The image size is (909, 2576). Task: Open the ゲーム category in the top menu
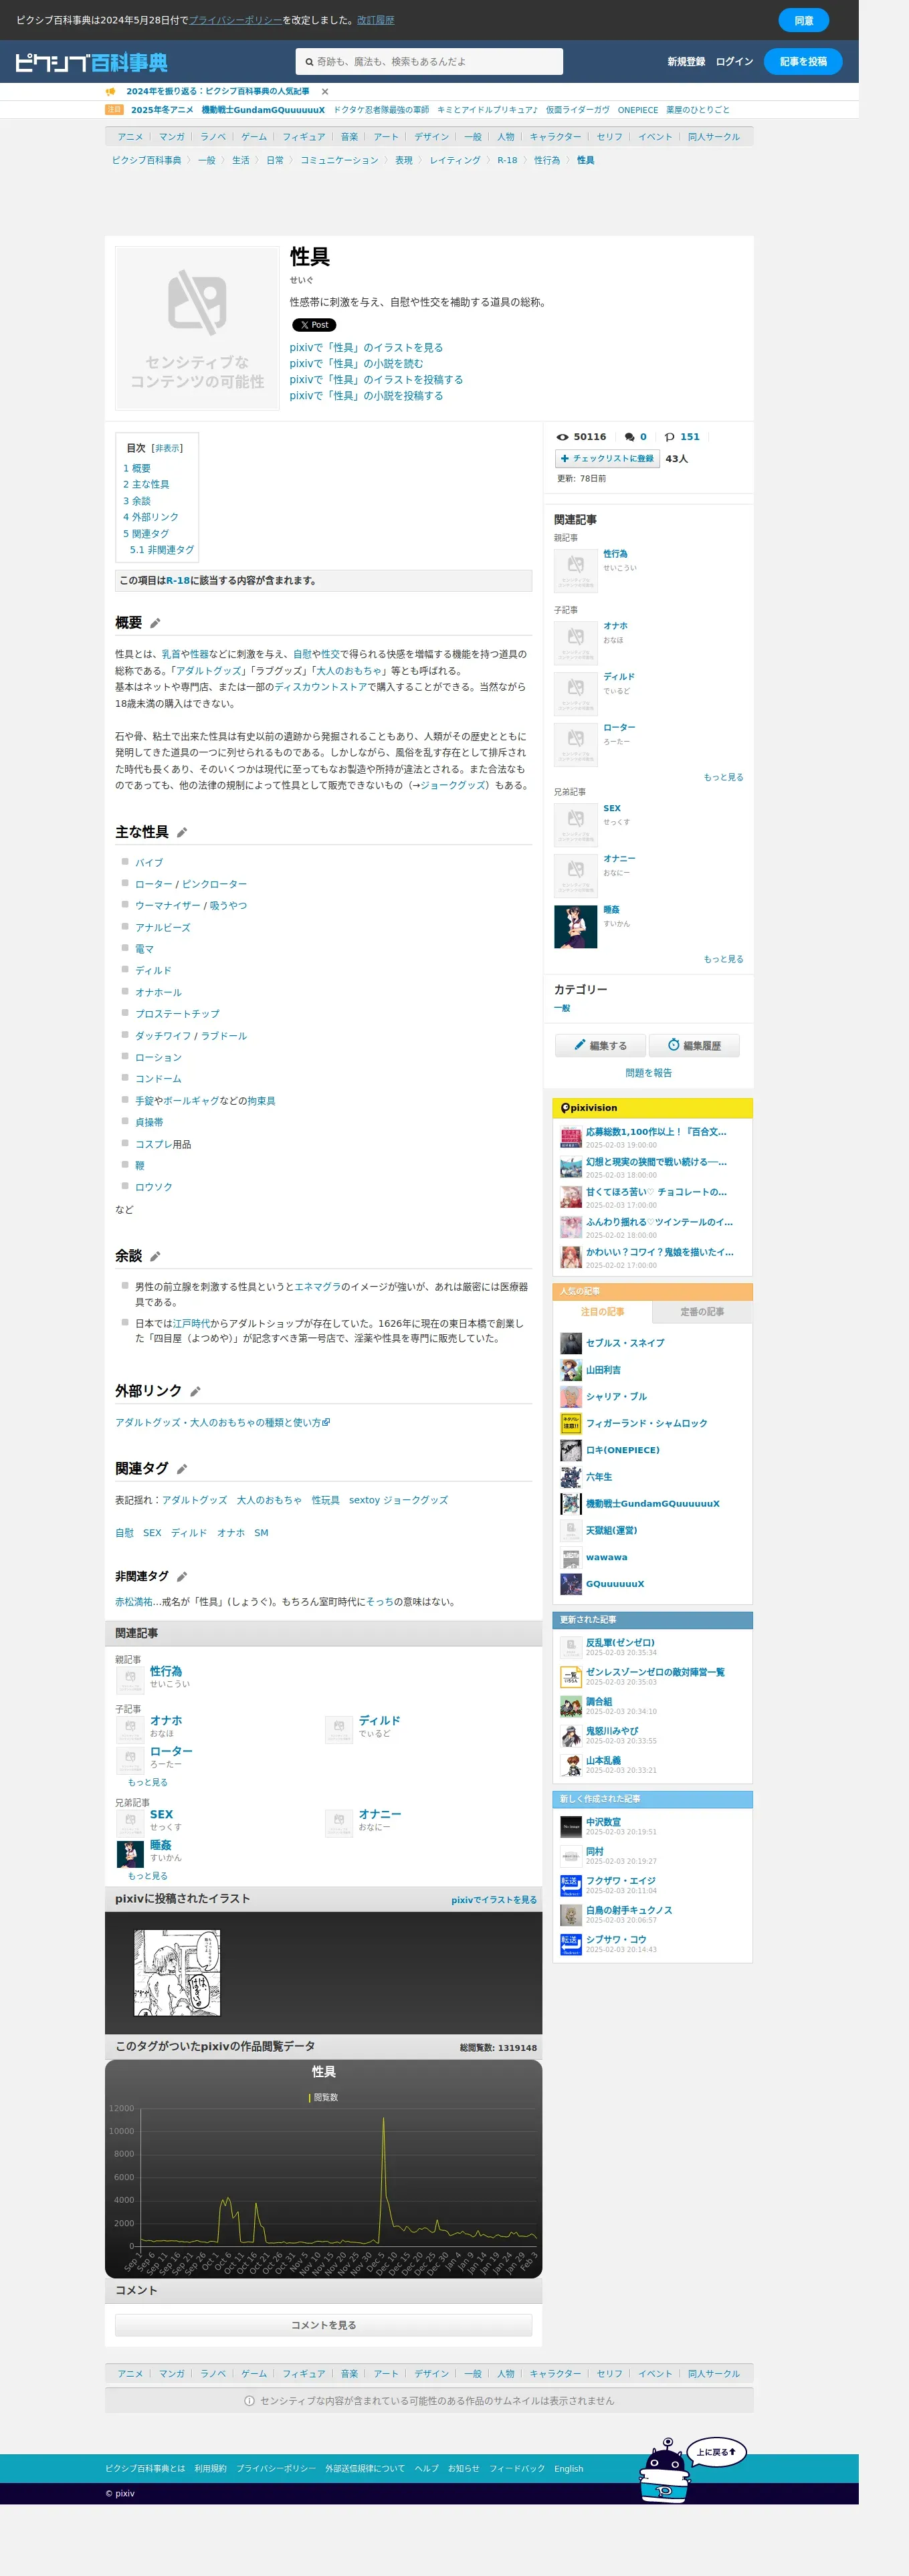click(x=254, y=137)
